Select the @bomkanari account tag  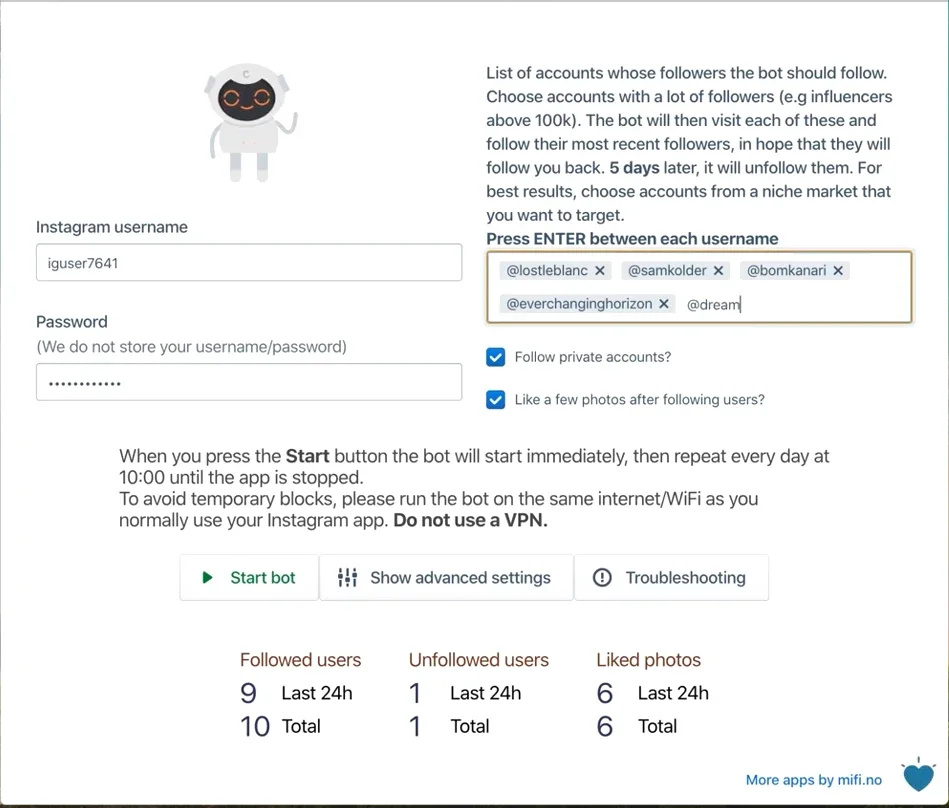point(786,271)
